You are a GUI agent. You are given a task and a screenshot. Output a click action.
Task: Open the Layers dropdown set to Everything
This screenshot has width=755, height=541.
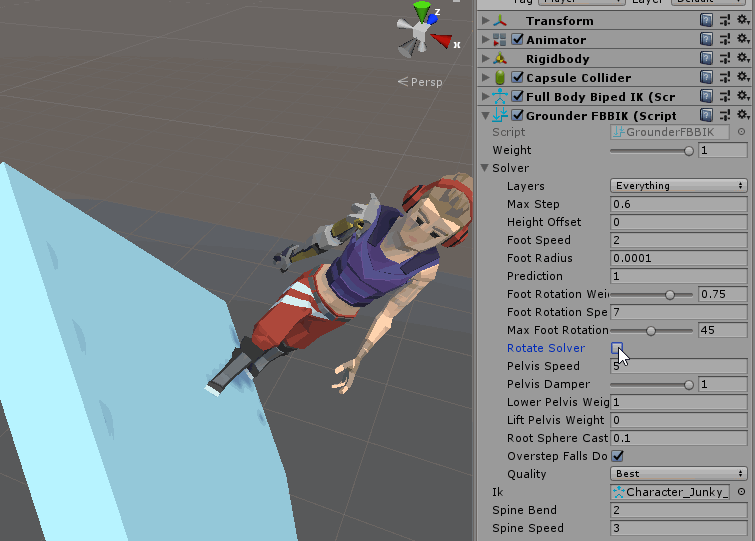[x=678, y=185]
